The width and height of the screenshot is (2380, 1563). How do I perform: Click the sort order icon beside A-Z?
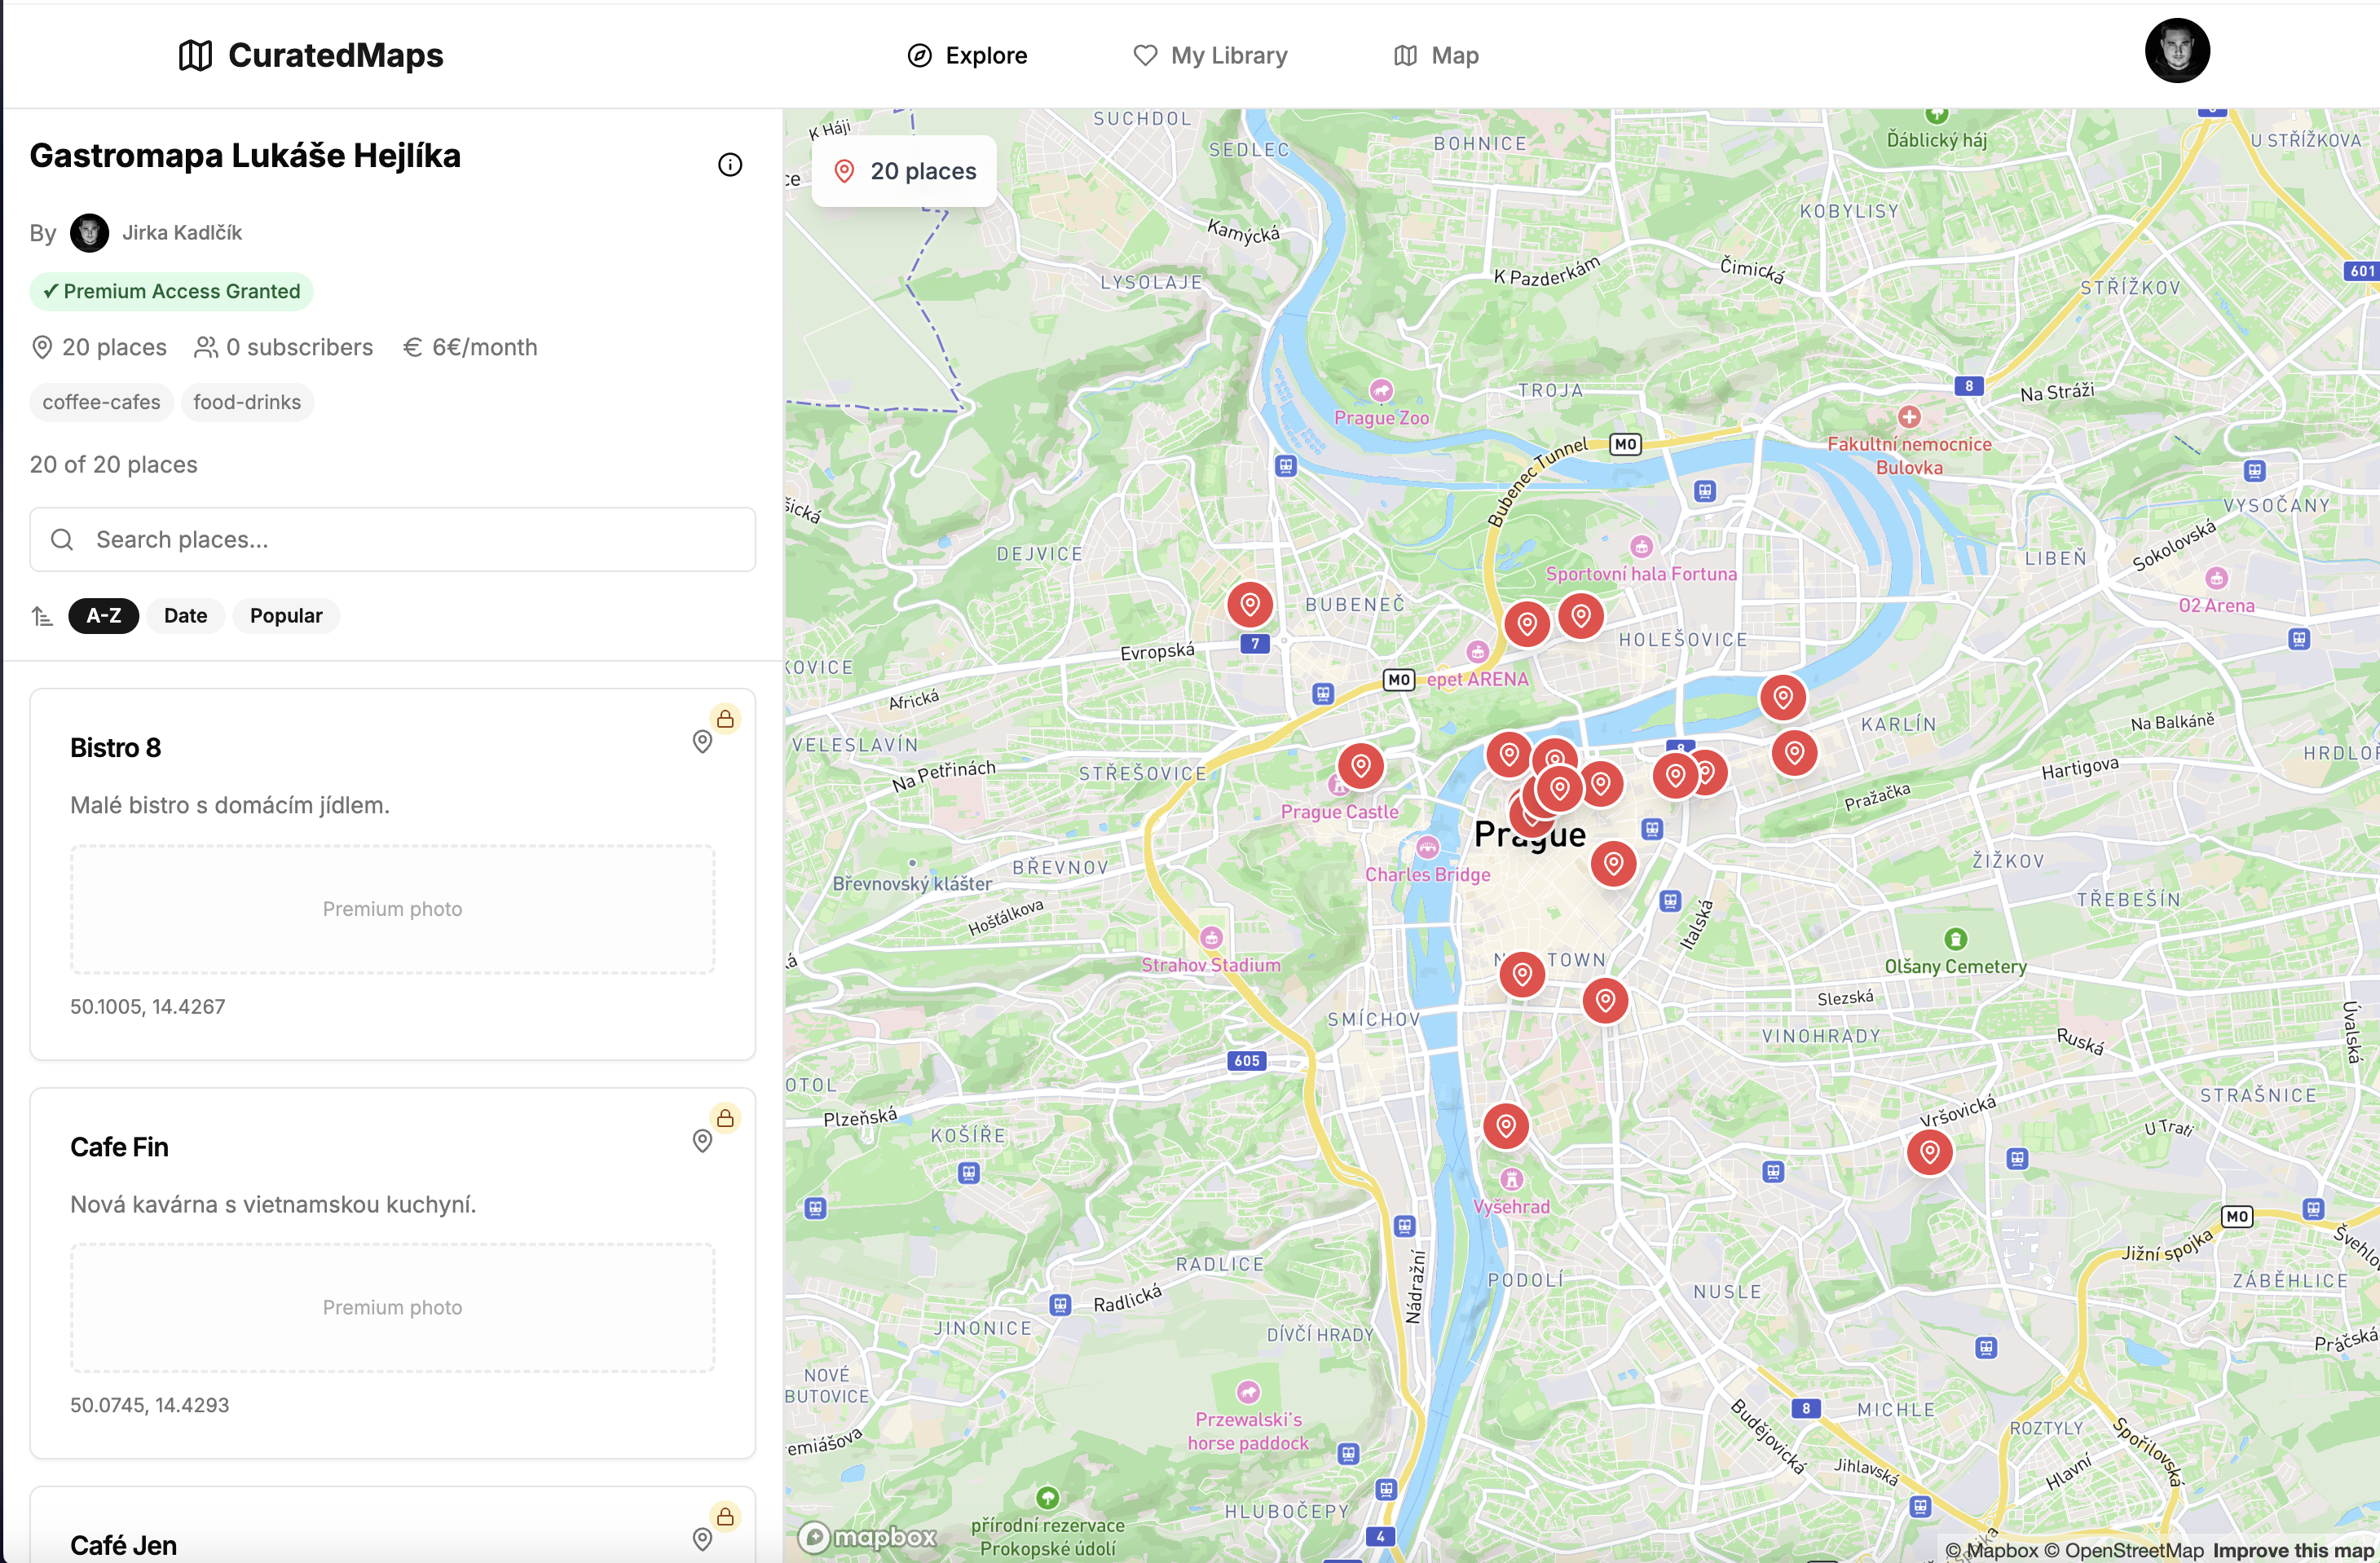[42, 616]
